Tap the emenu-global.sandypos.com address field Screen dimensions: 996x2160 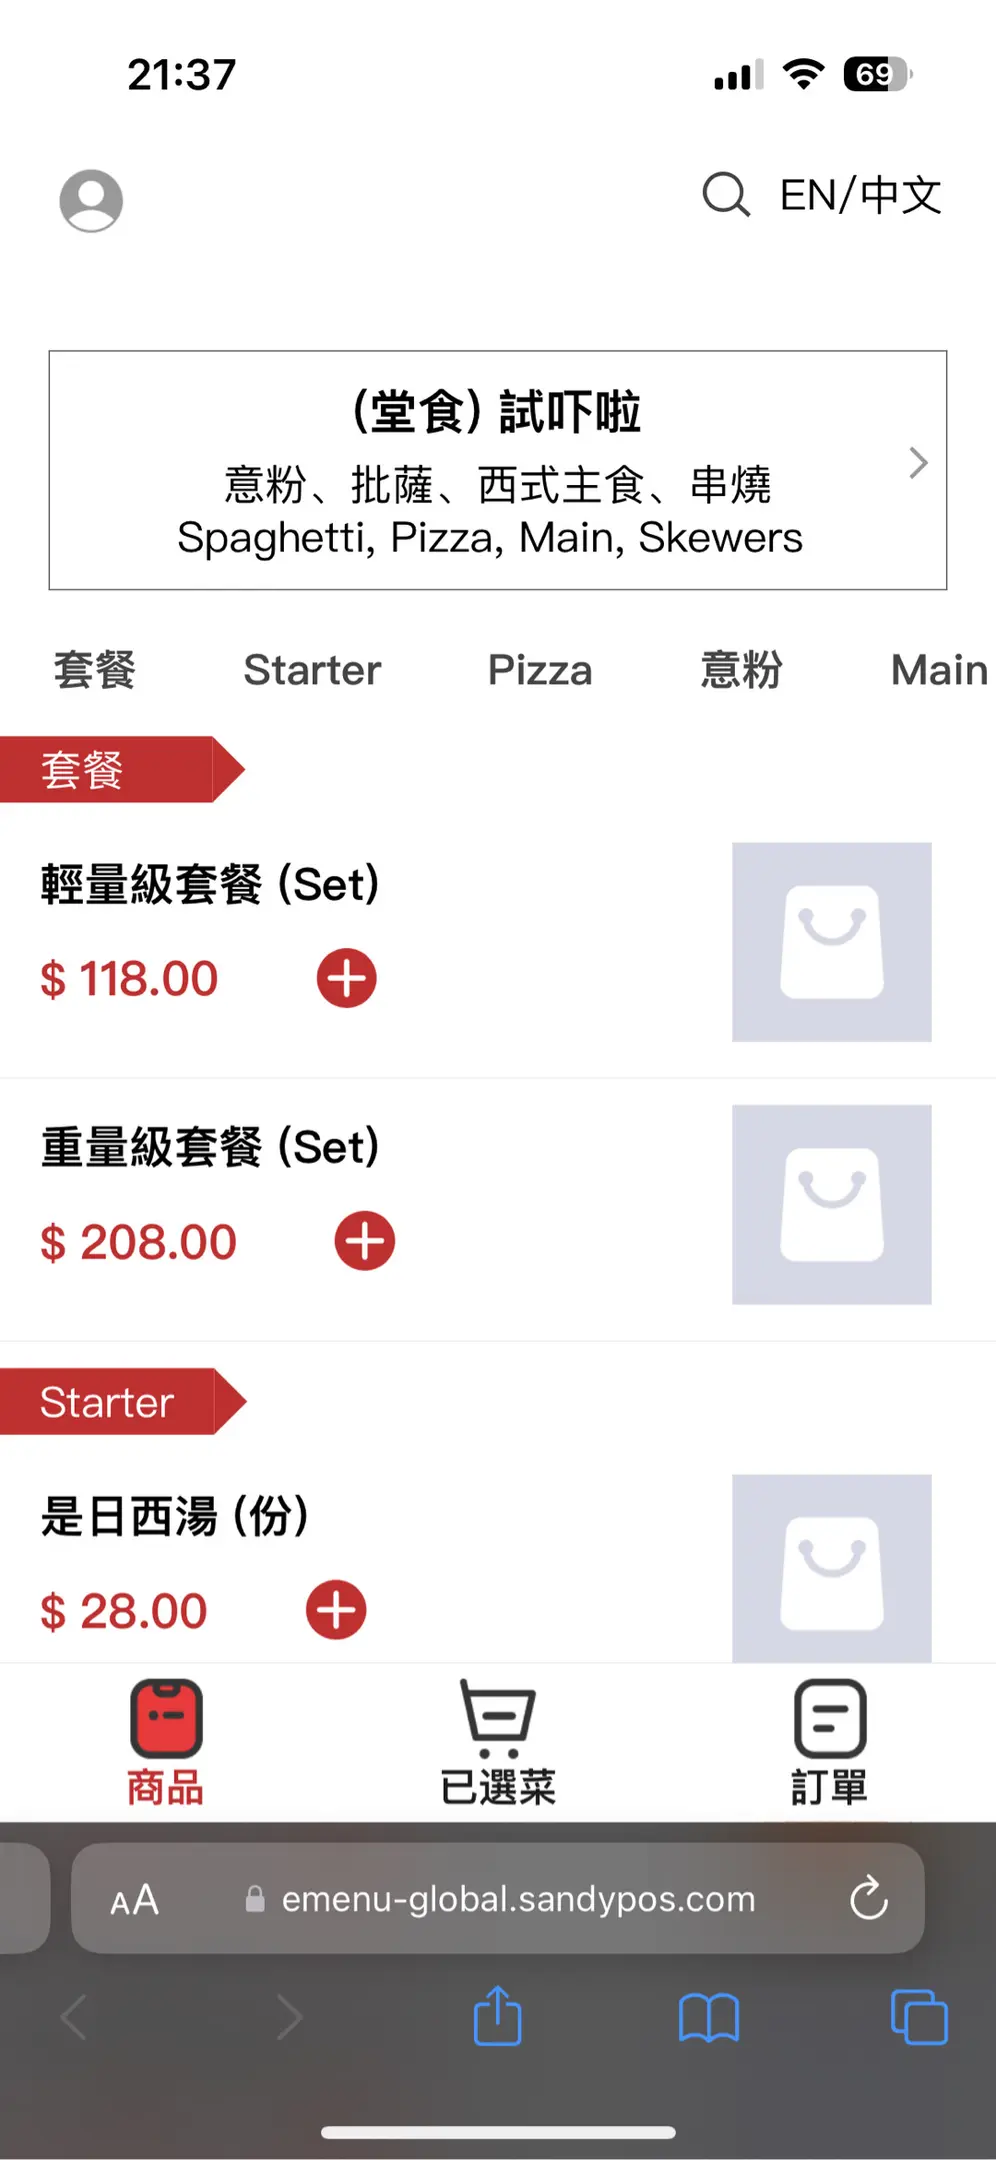(518, 1899)
